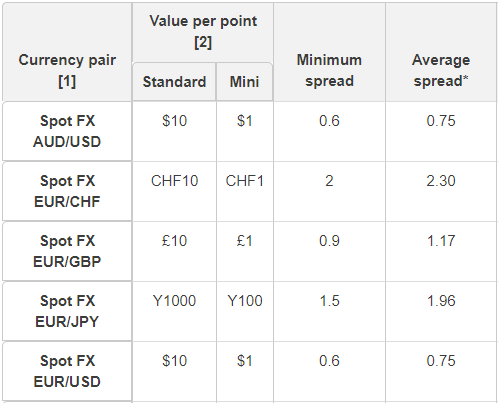Select the Minimum spread column header
The width and height of the screenshot is (498, 403).
click(329, 70)
